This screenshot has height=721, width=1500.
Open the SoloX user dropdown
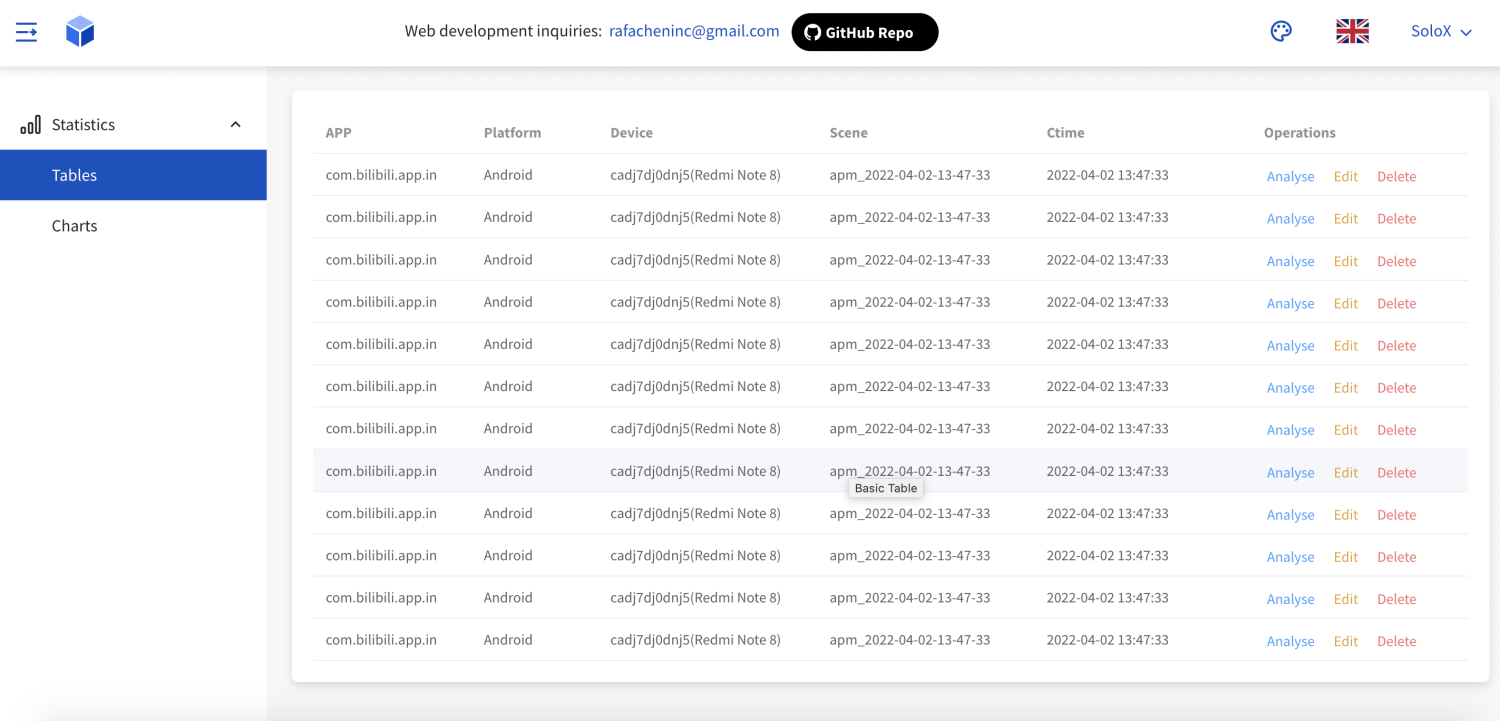tap(1441, 31)
